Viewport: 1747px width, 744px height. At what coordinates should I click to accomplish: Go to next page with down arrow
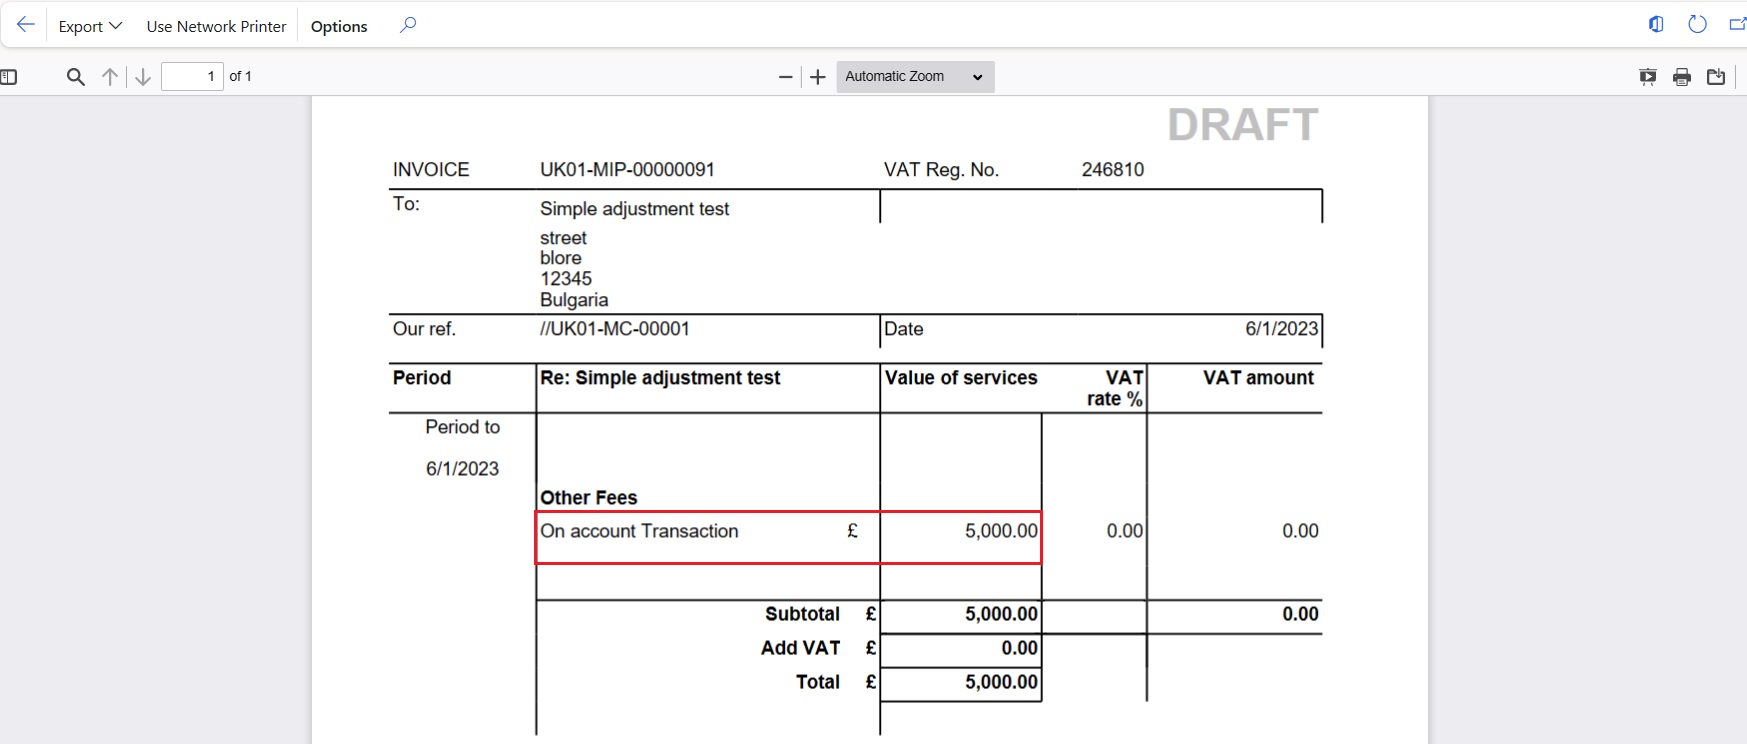click(x=143, y=77)
